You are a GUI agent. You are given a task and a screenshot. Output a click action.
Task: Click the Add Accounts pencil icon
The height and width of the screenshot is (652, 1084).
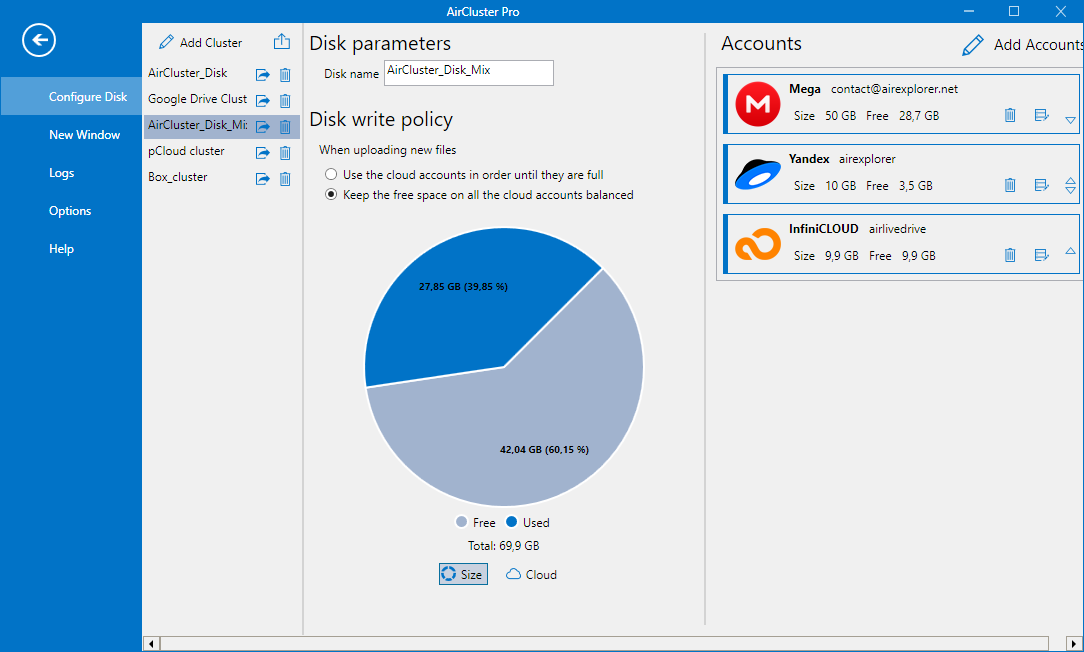coord(972,45)
